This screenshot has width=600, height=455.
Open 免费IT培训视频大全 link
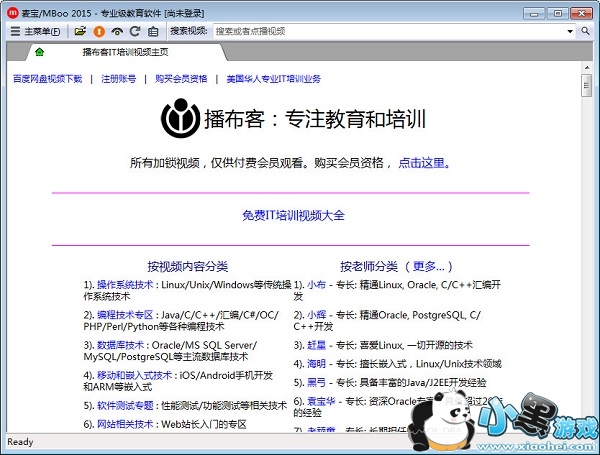coord(293,215)
